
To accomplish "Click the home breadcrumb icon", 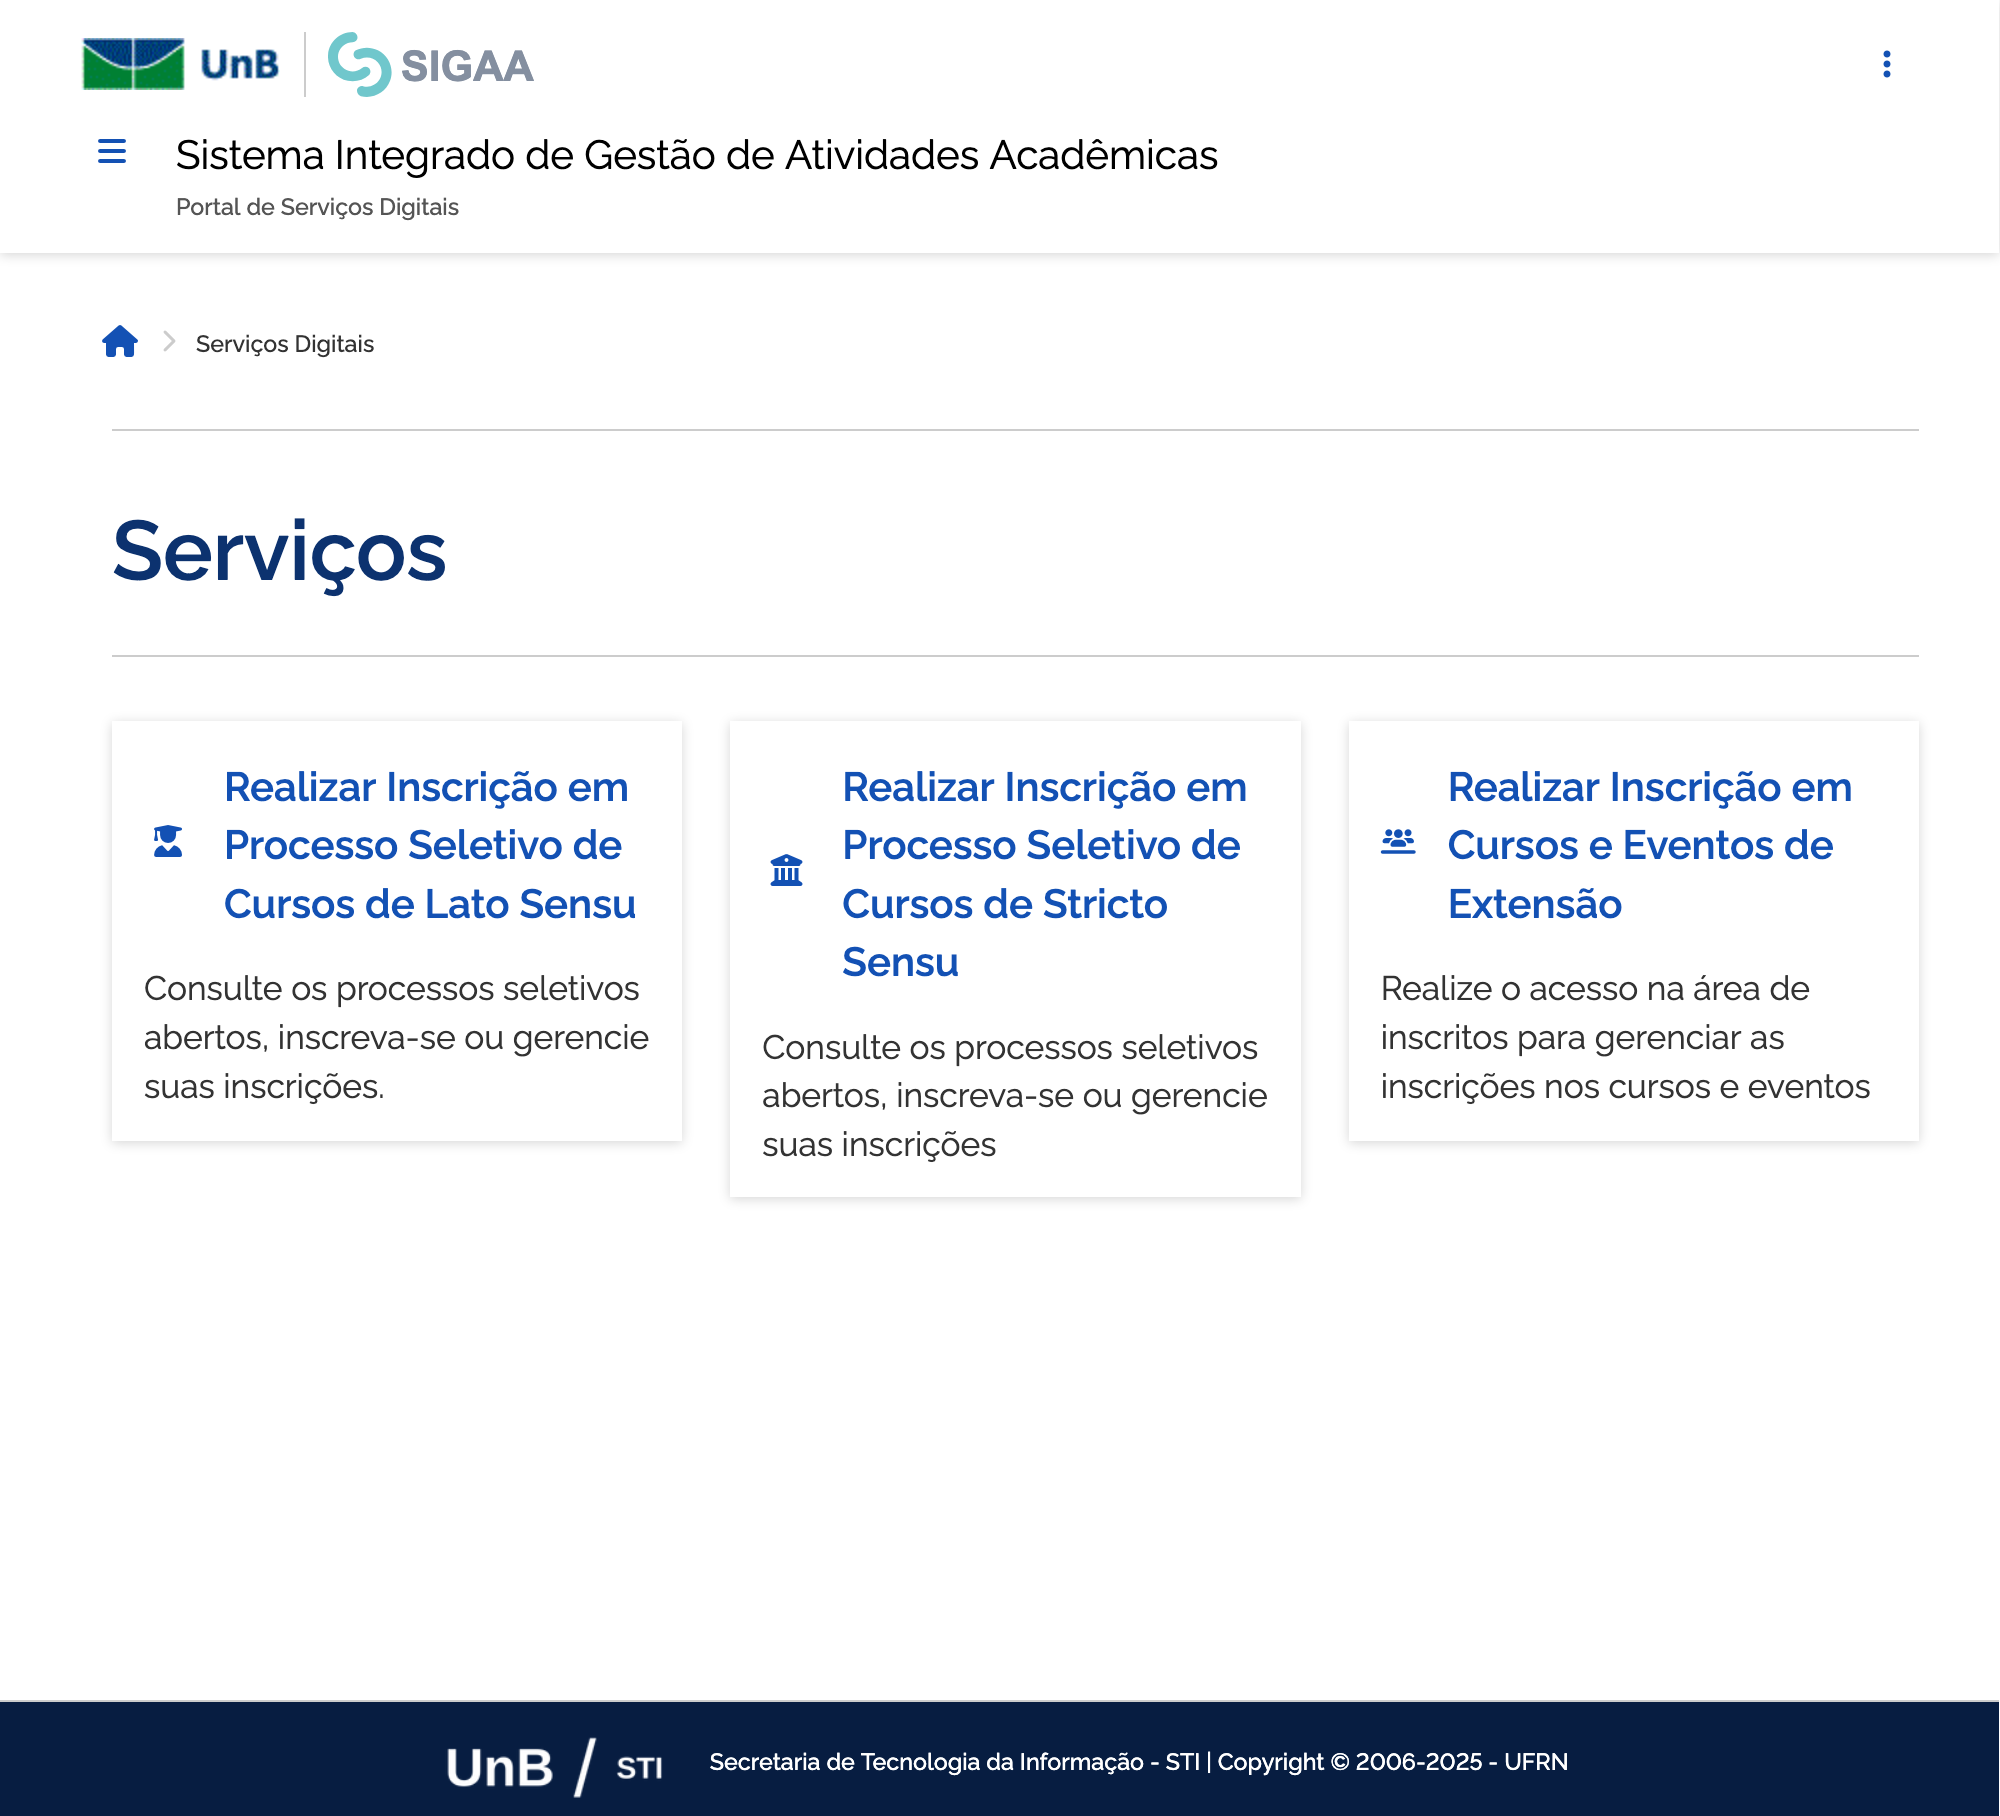I will click(x=121, y=342).
